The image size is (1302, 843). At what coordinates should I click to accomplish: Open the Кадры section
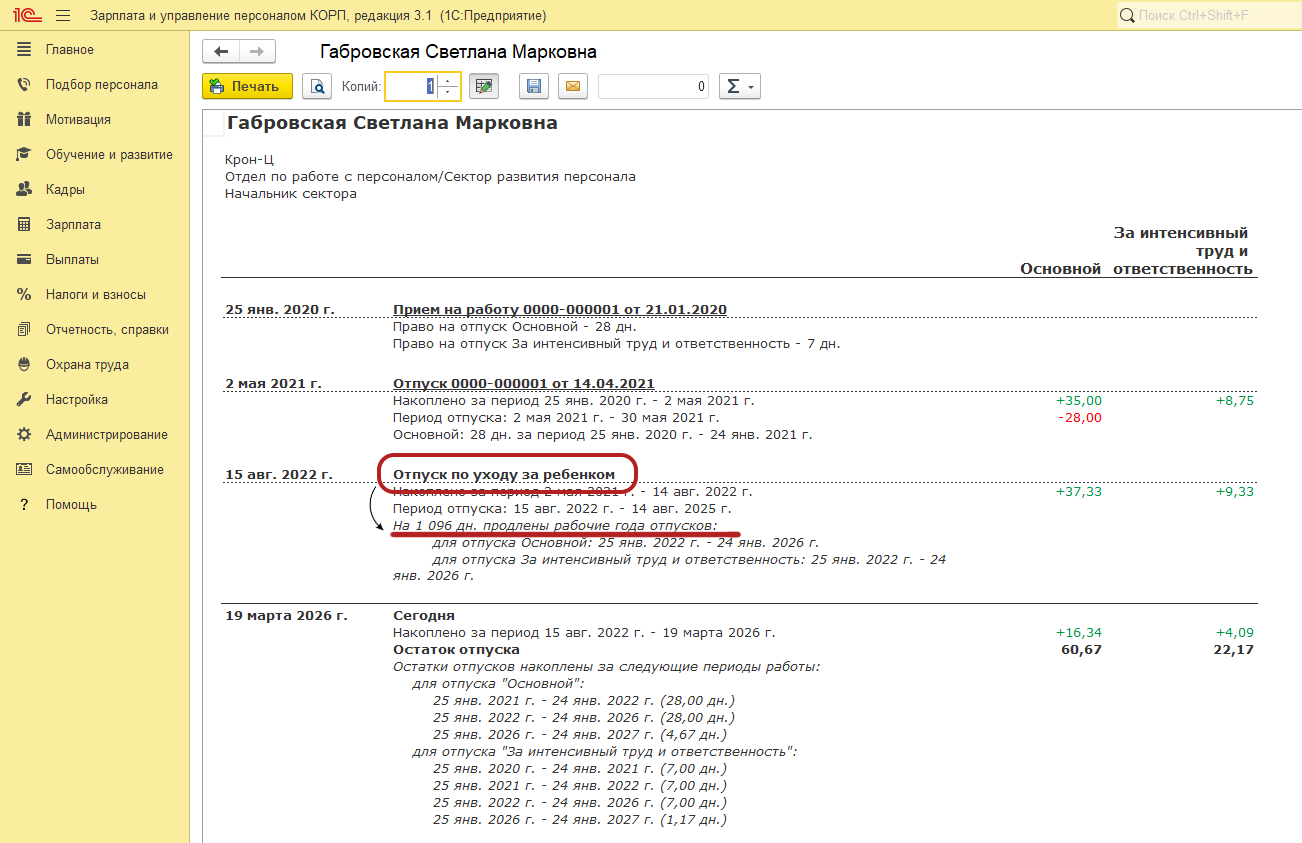tap(65, 190)
